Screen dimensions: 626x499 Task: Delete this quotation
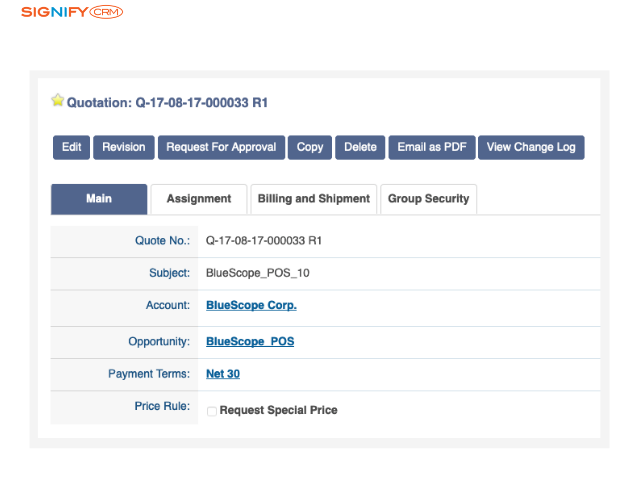360,147
